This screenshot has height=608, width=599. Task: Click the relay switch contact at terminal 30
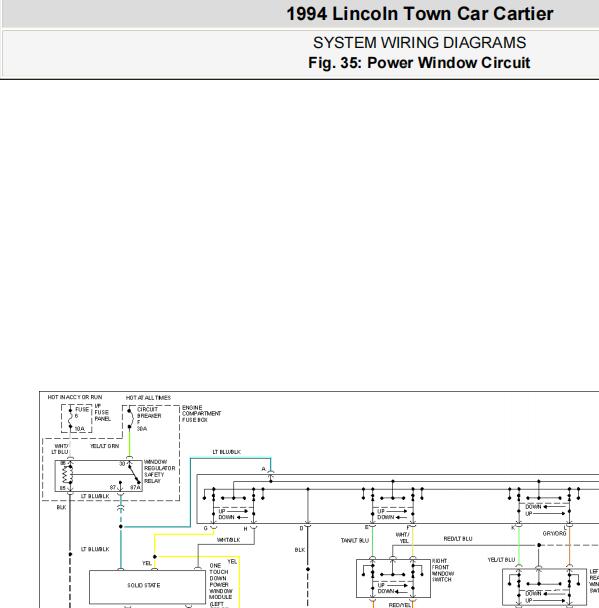pos(134,473)
